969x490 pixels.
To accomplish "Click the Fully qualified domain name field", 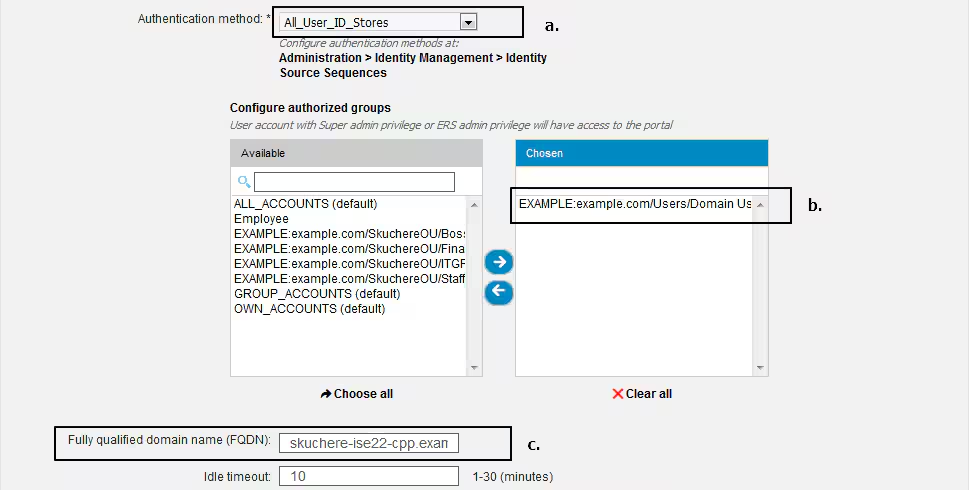I will 368,443.
